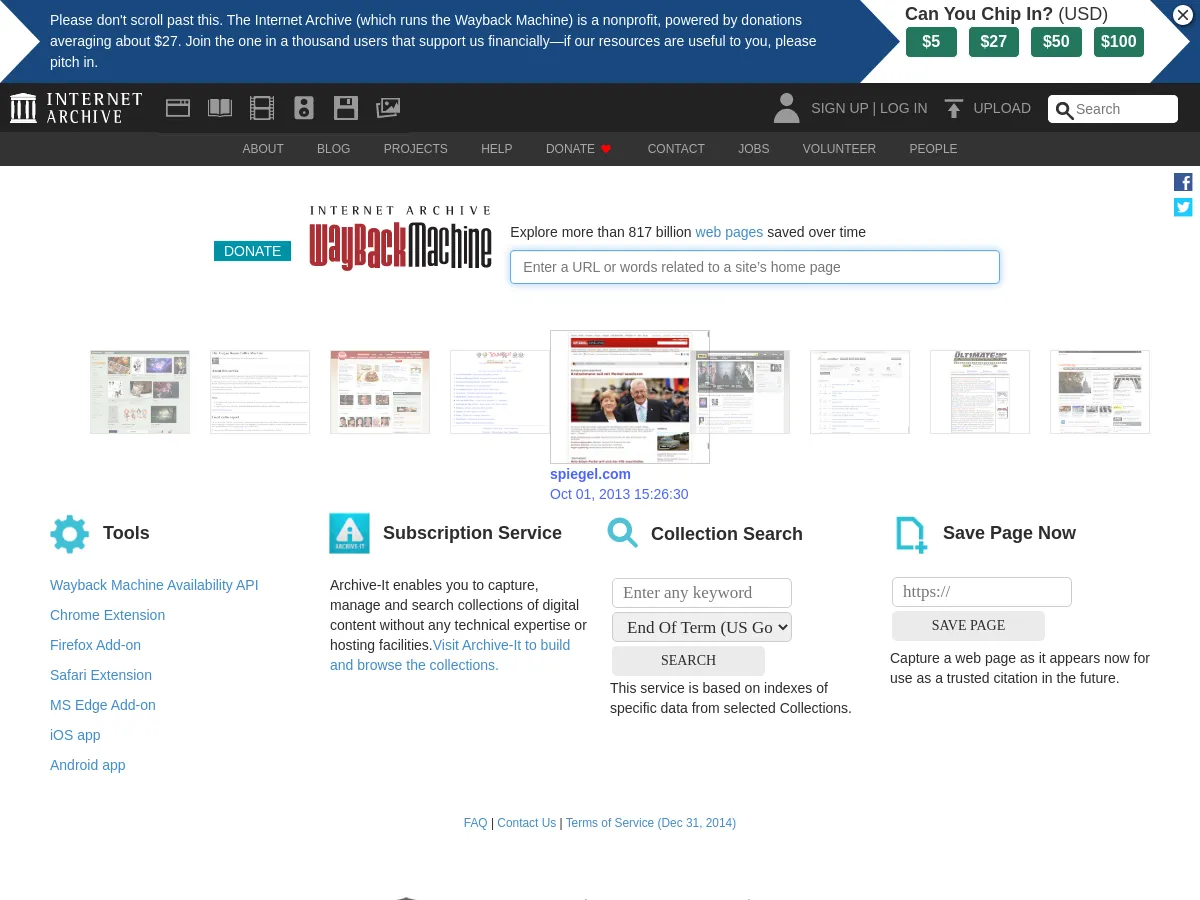Open the Images collection icon
The image size is (1200, 900).
(388, 107)
